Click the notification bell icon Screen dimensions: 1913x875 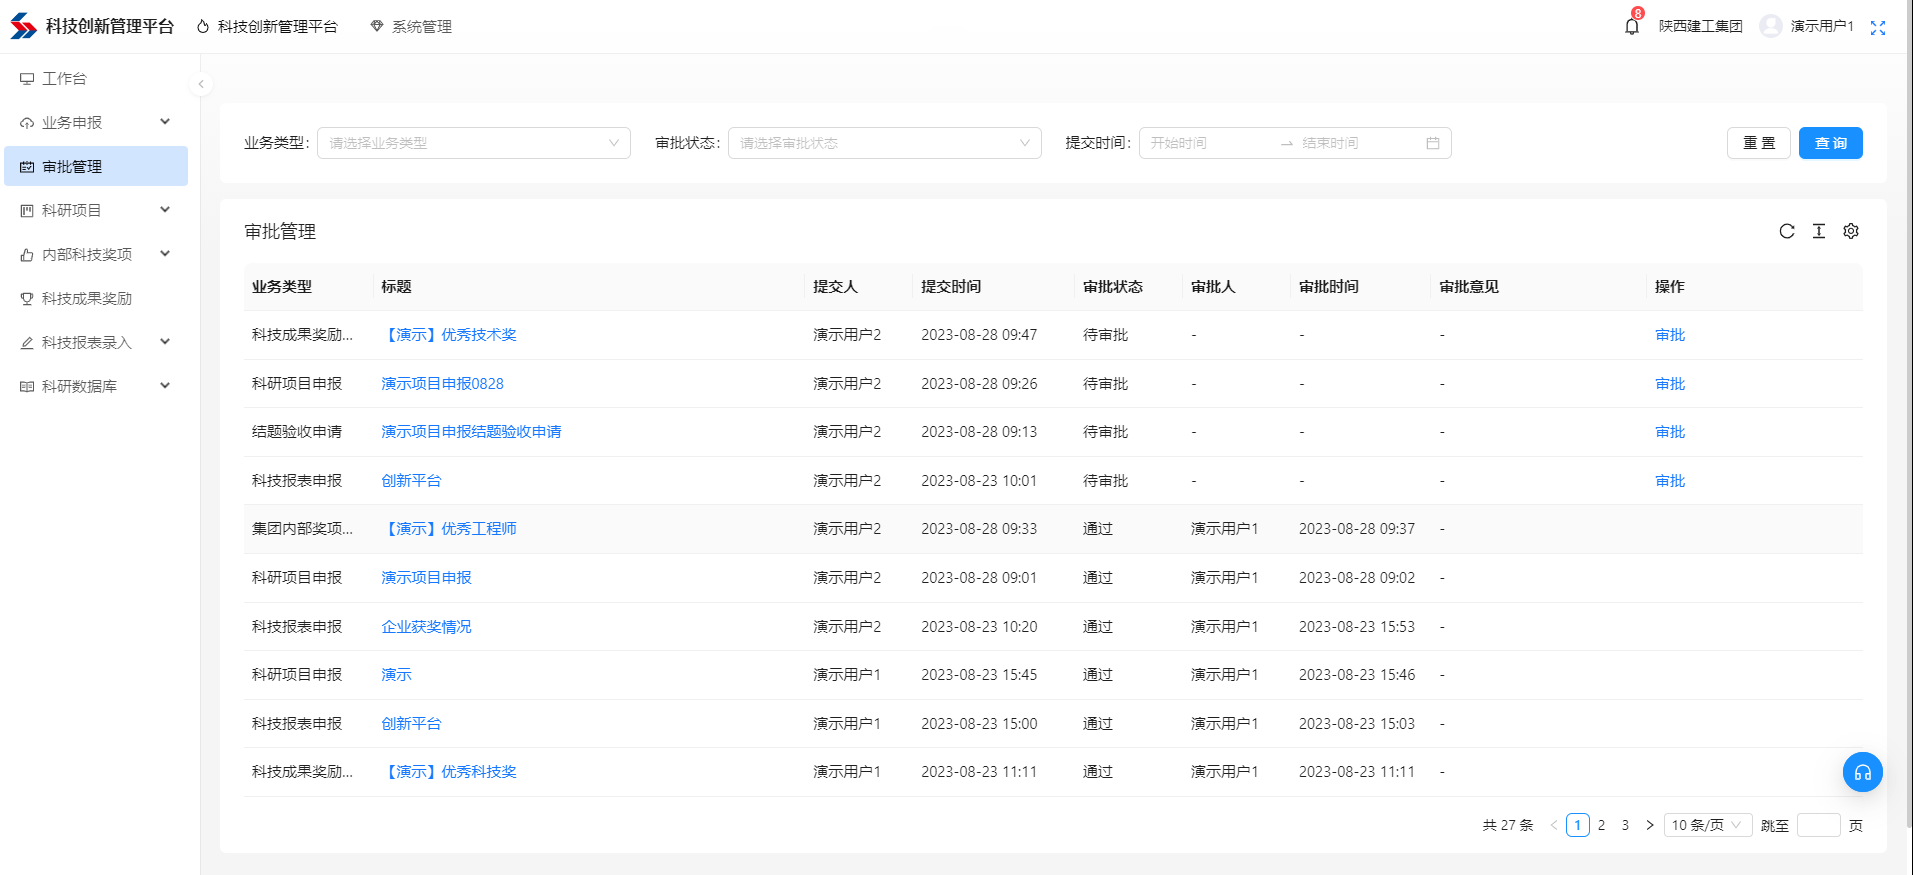[x=1631, y=27]
